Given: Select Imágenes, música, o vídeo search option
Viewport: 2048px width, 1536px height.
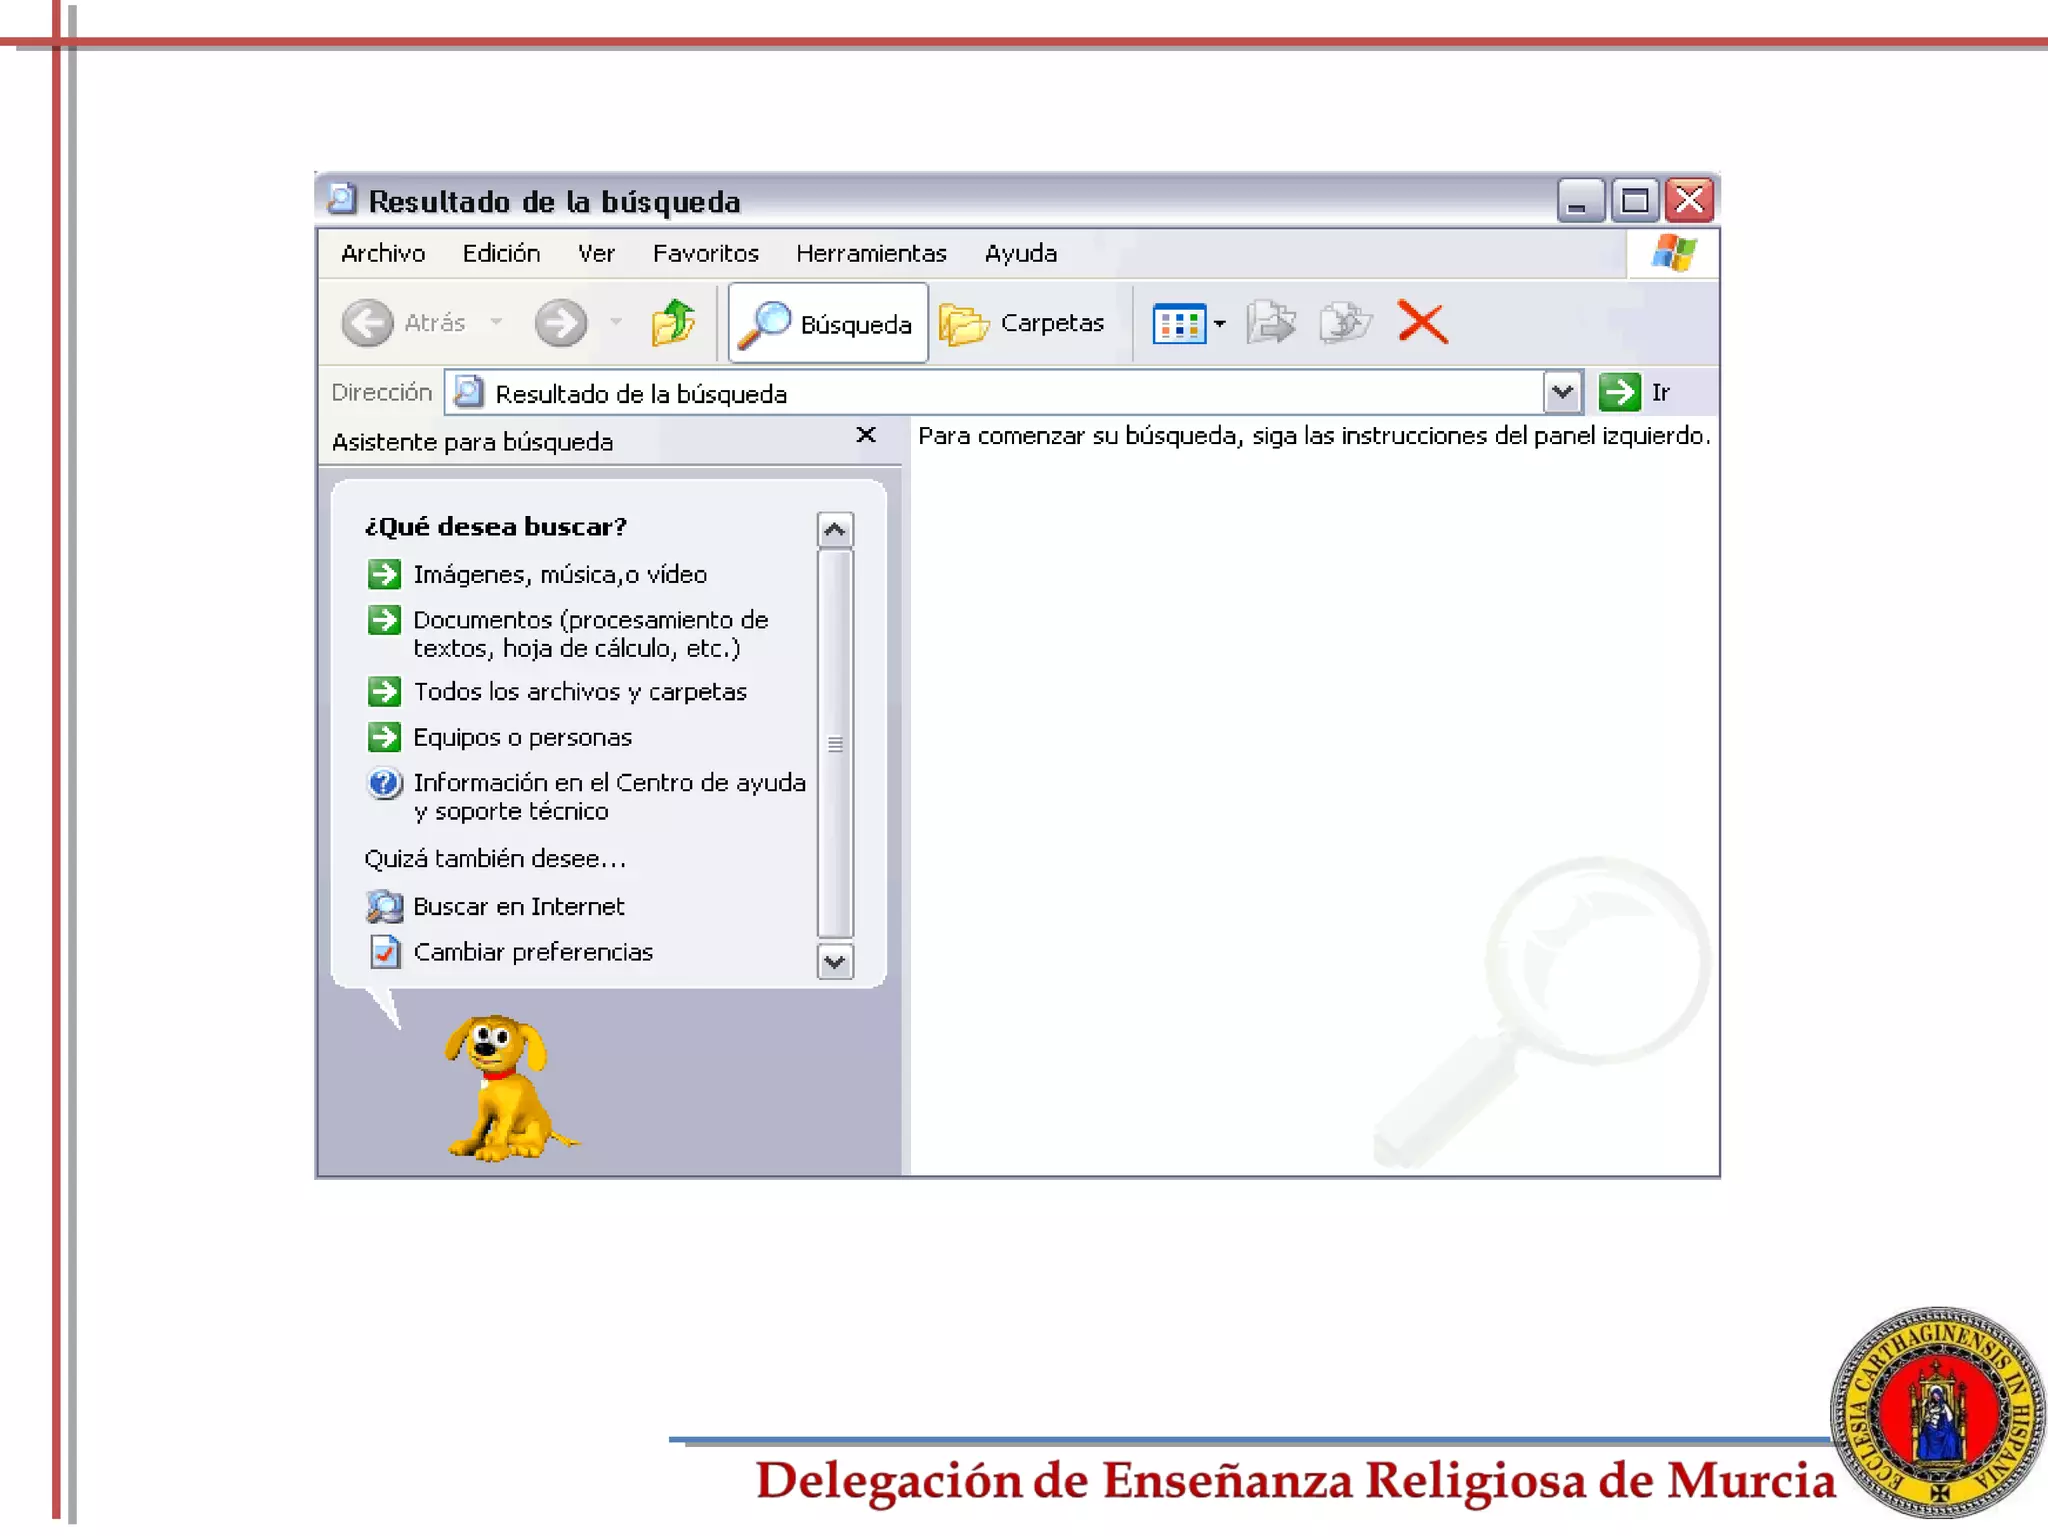Looking at the screenshot, I should click(560, 575).
